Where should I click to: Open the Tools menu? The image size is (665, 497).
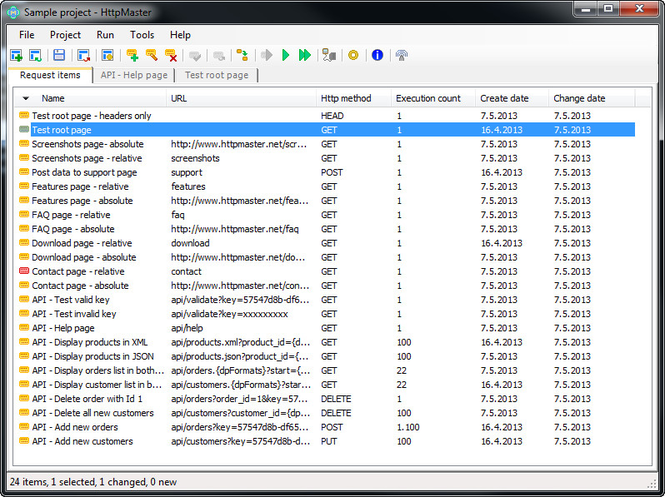142,35
